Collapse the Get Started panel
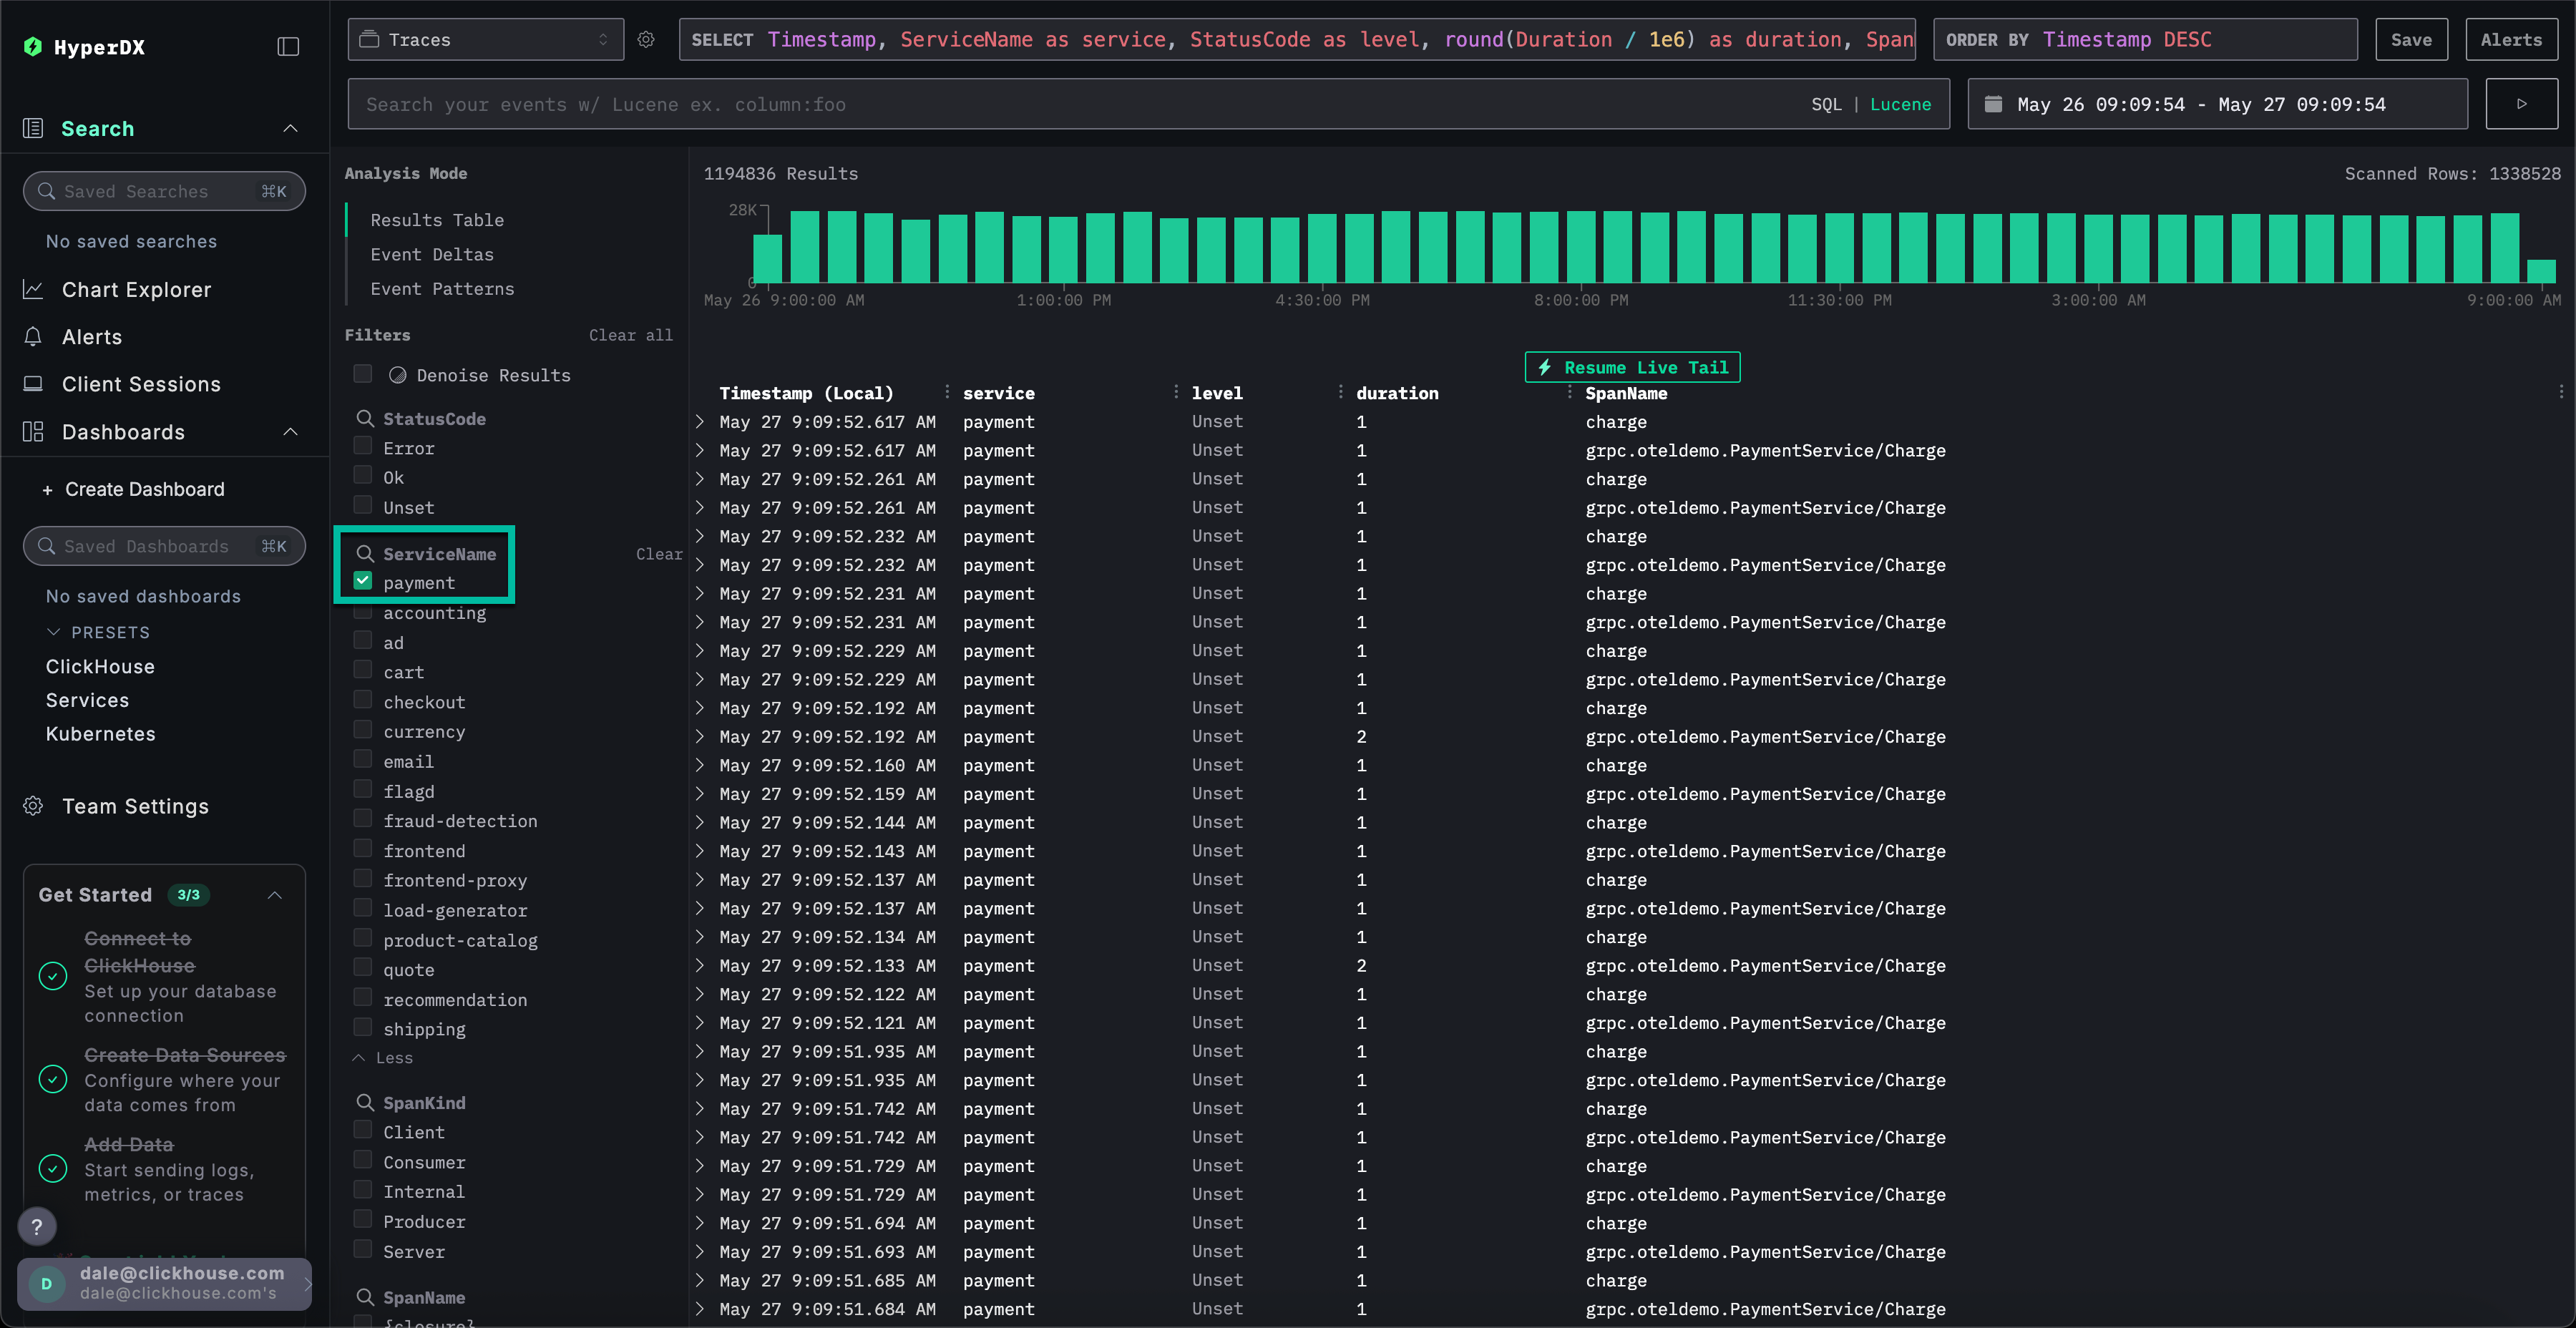This screenshot has width=2576, height=1328. coord(275,895)
